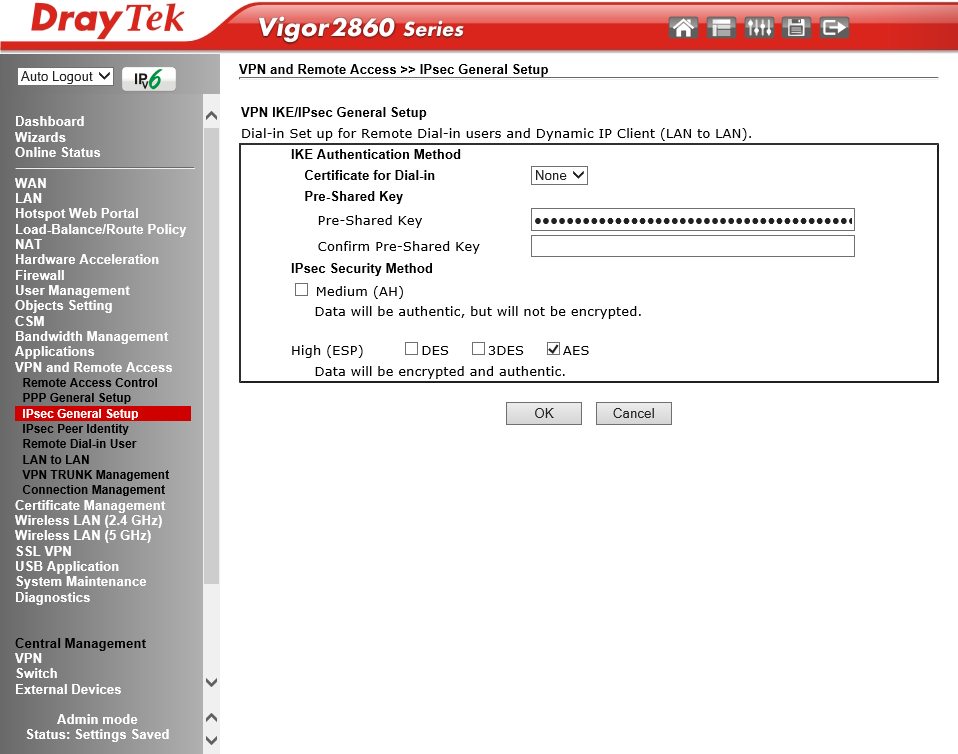This screenshot has width=958, height=754.
Task: Open the CSM menu
Action: [x=30, y=321]
